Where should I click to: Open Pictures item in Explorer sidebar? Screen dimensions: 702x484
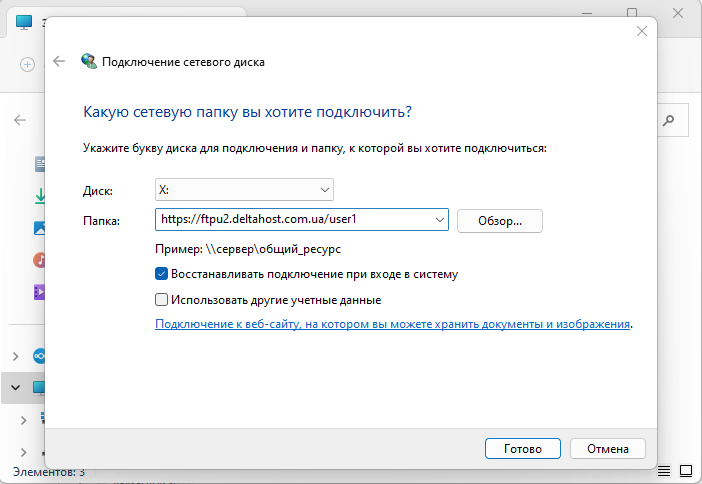(39, 228)
